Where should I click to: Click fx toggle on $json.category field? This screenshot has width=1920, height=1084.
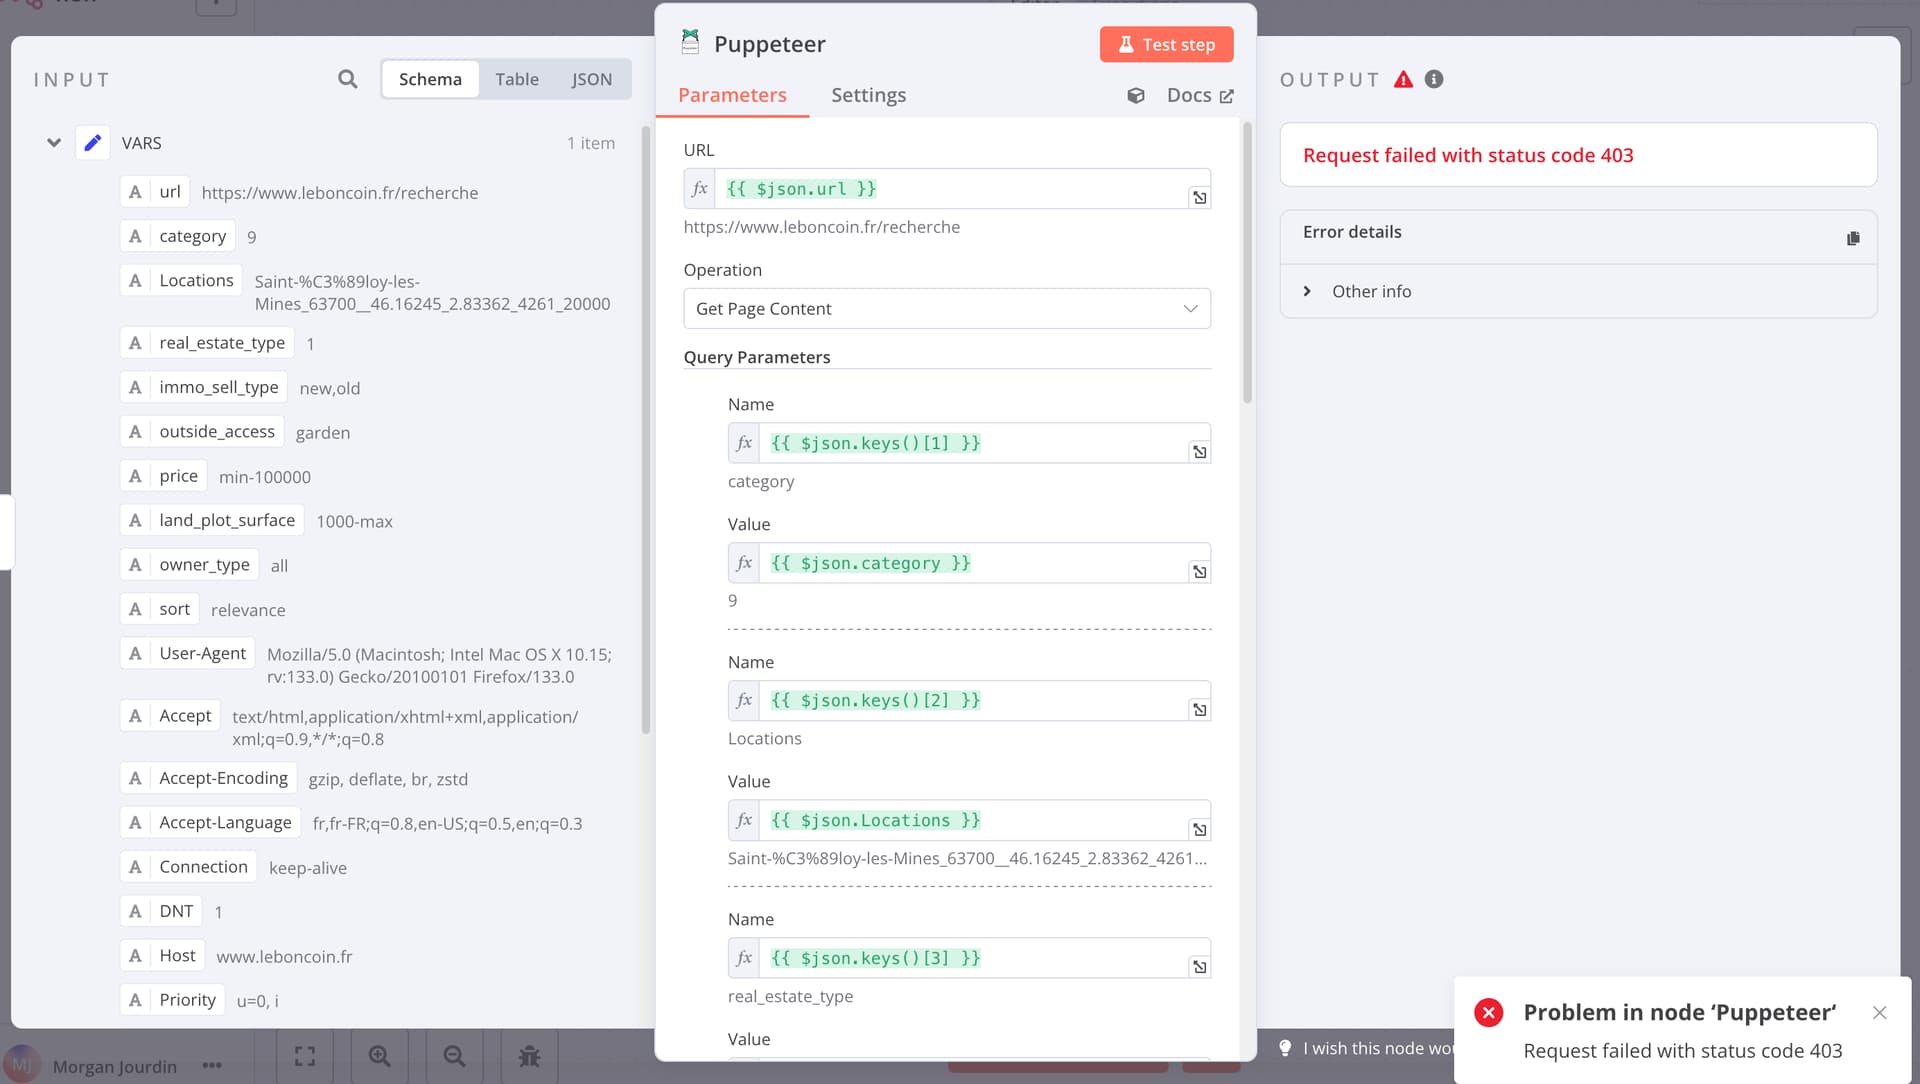coord(743,563)
